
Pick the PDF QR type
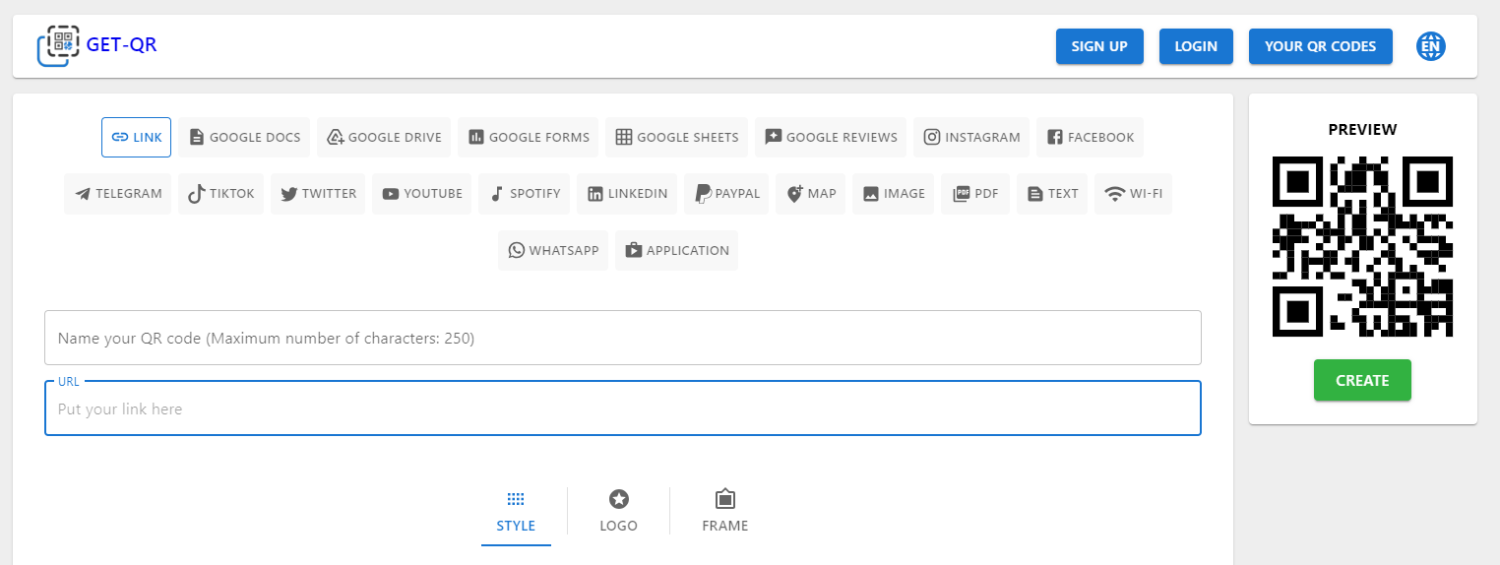pyautogui.click(x=975, y=194)
